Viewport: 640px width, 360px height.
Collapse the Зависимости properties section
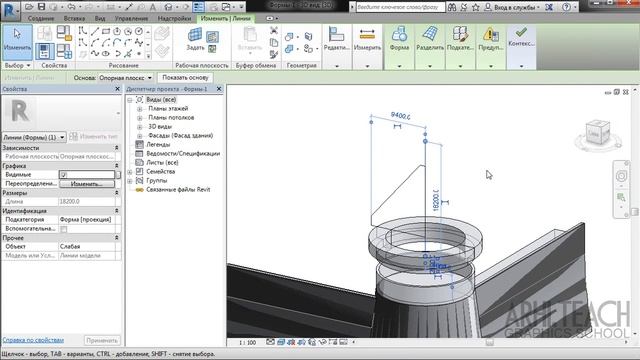(x=116, y=148)
